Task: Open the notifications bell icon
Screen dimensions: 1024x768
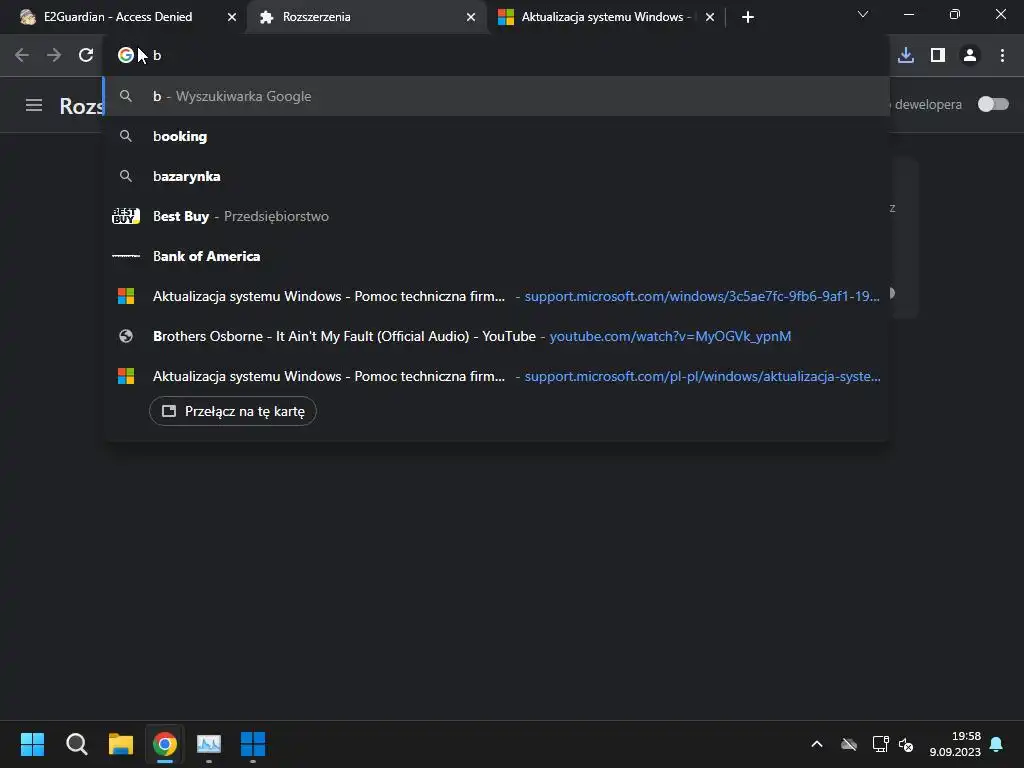Action: click(996, 744)
